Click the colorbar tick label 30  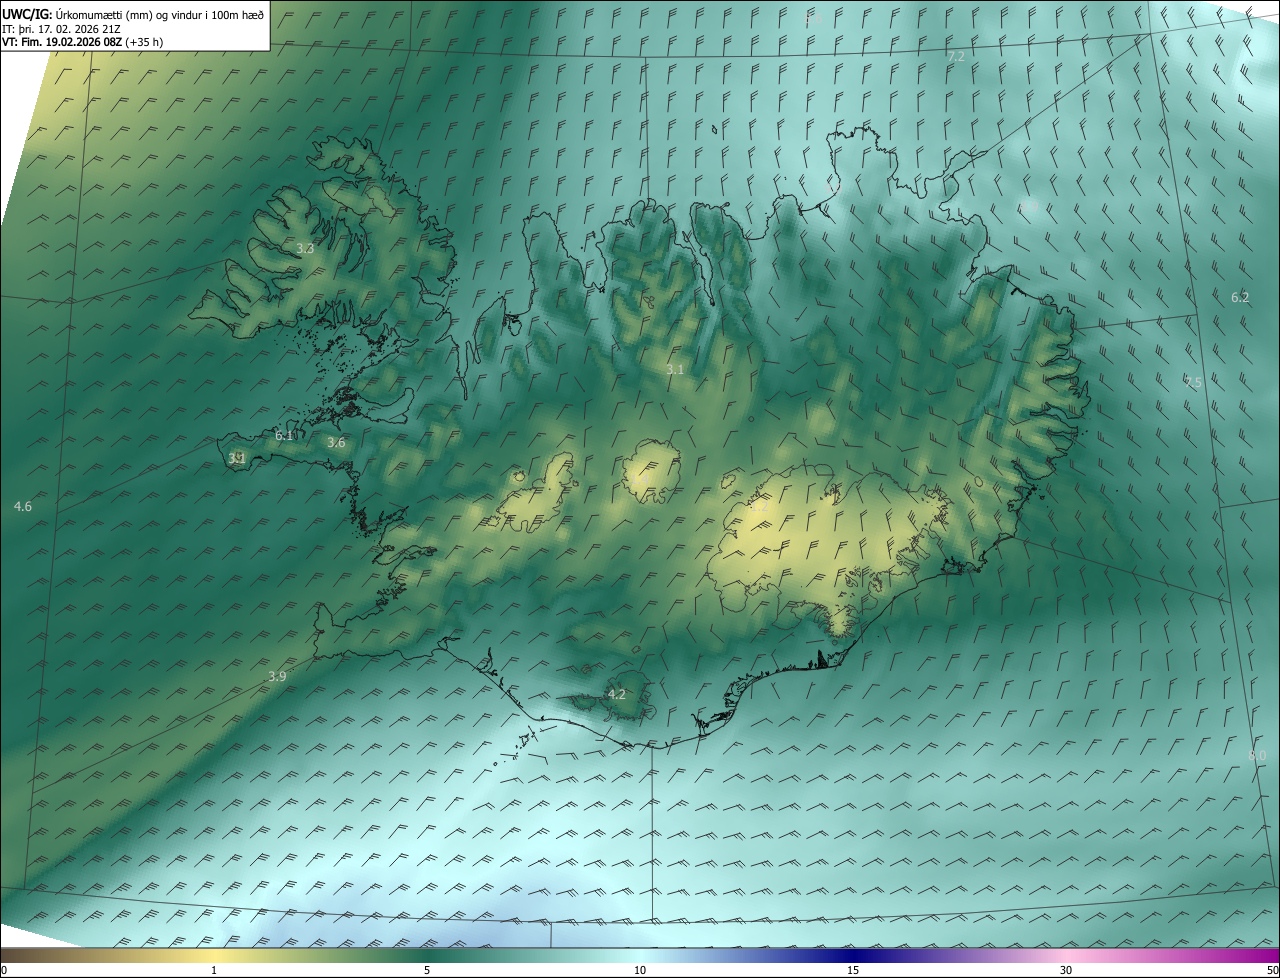point(1066,970)
